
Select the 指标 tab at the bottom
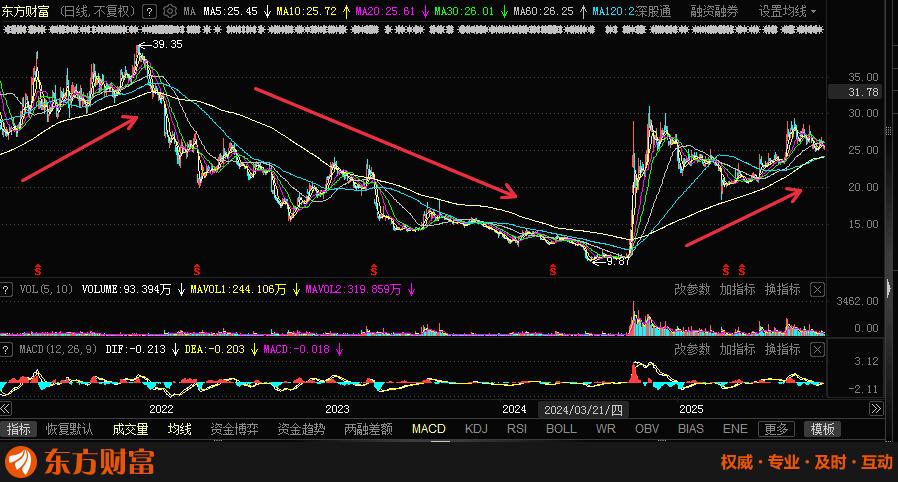[18, 429]
